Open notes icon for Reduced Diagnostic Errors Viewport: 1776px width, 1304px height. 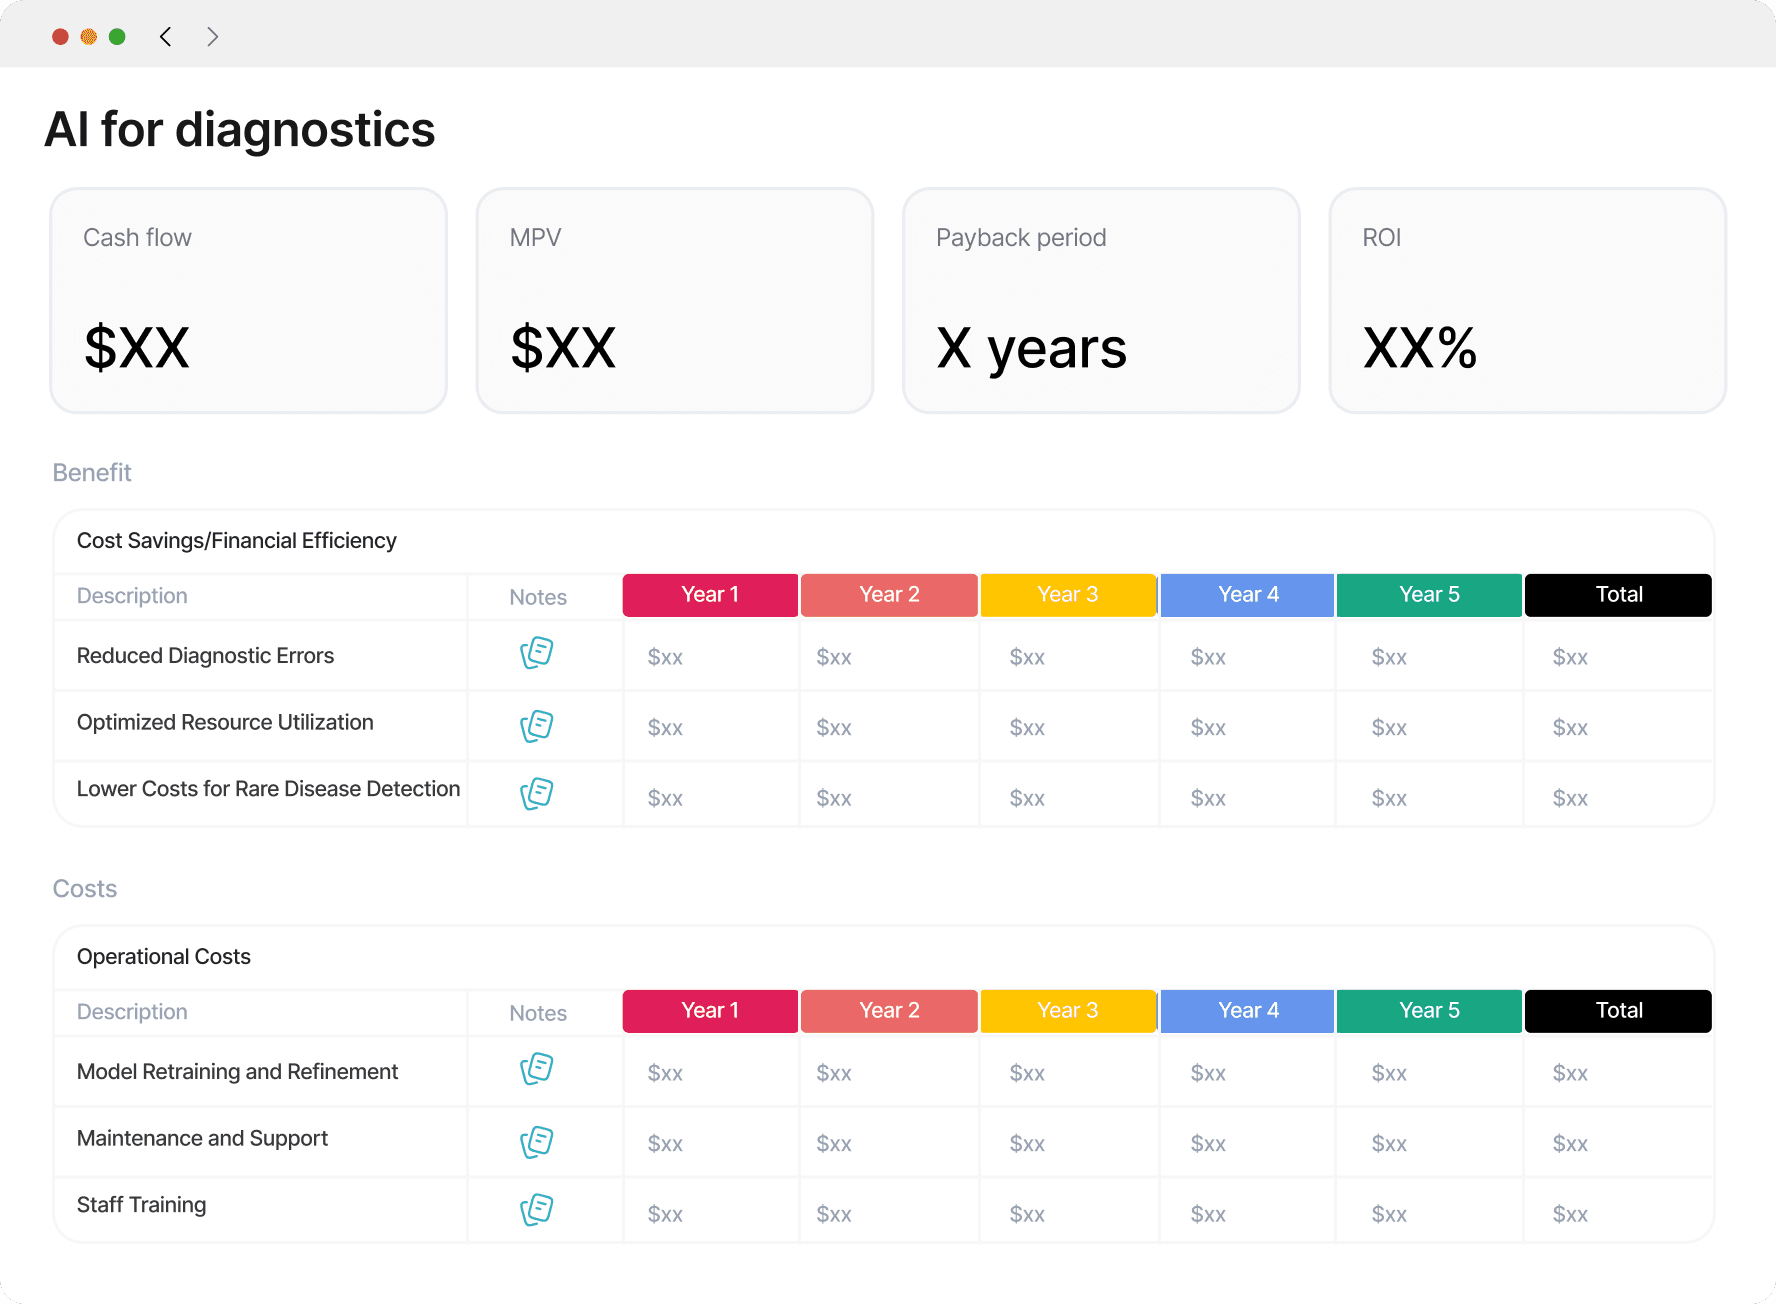(x=537, y=653)
